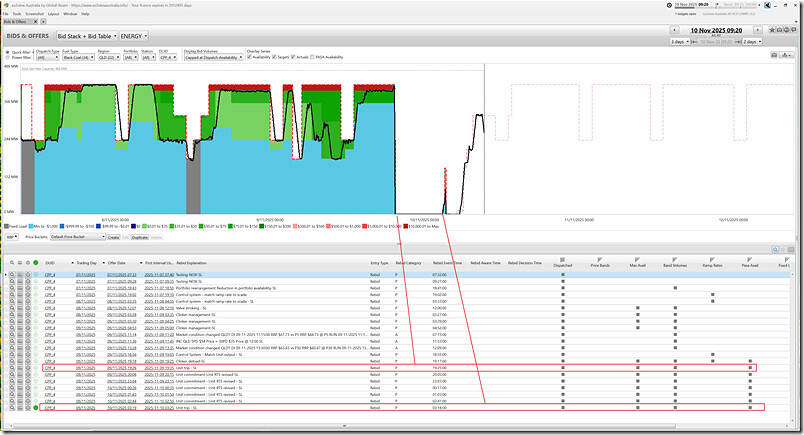Click the Min to -$1,000 legend swatch
Viewport: 804px width, 435px height.
(x=31, y=226)
